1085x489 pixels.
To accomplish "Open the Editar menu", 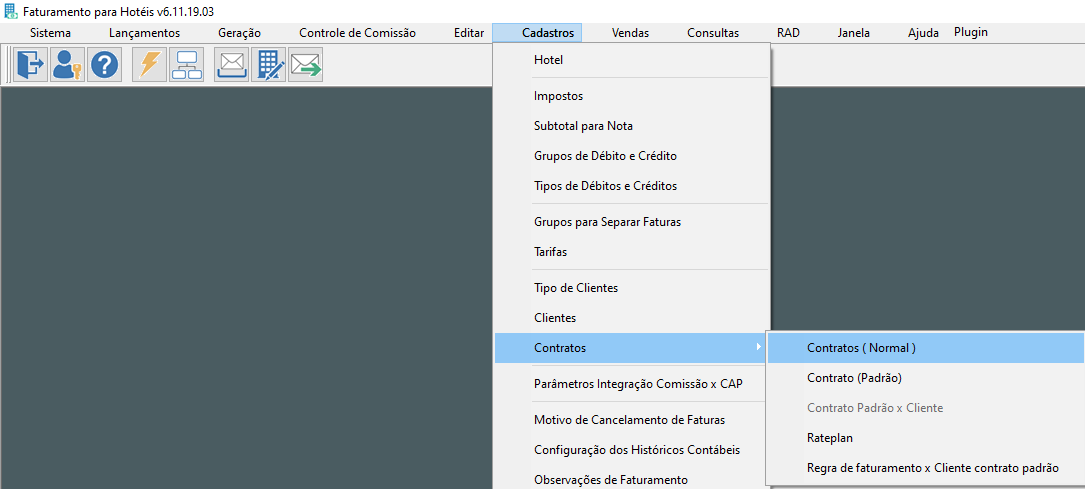I will point(469,33).
